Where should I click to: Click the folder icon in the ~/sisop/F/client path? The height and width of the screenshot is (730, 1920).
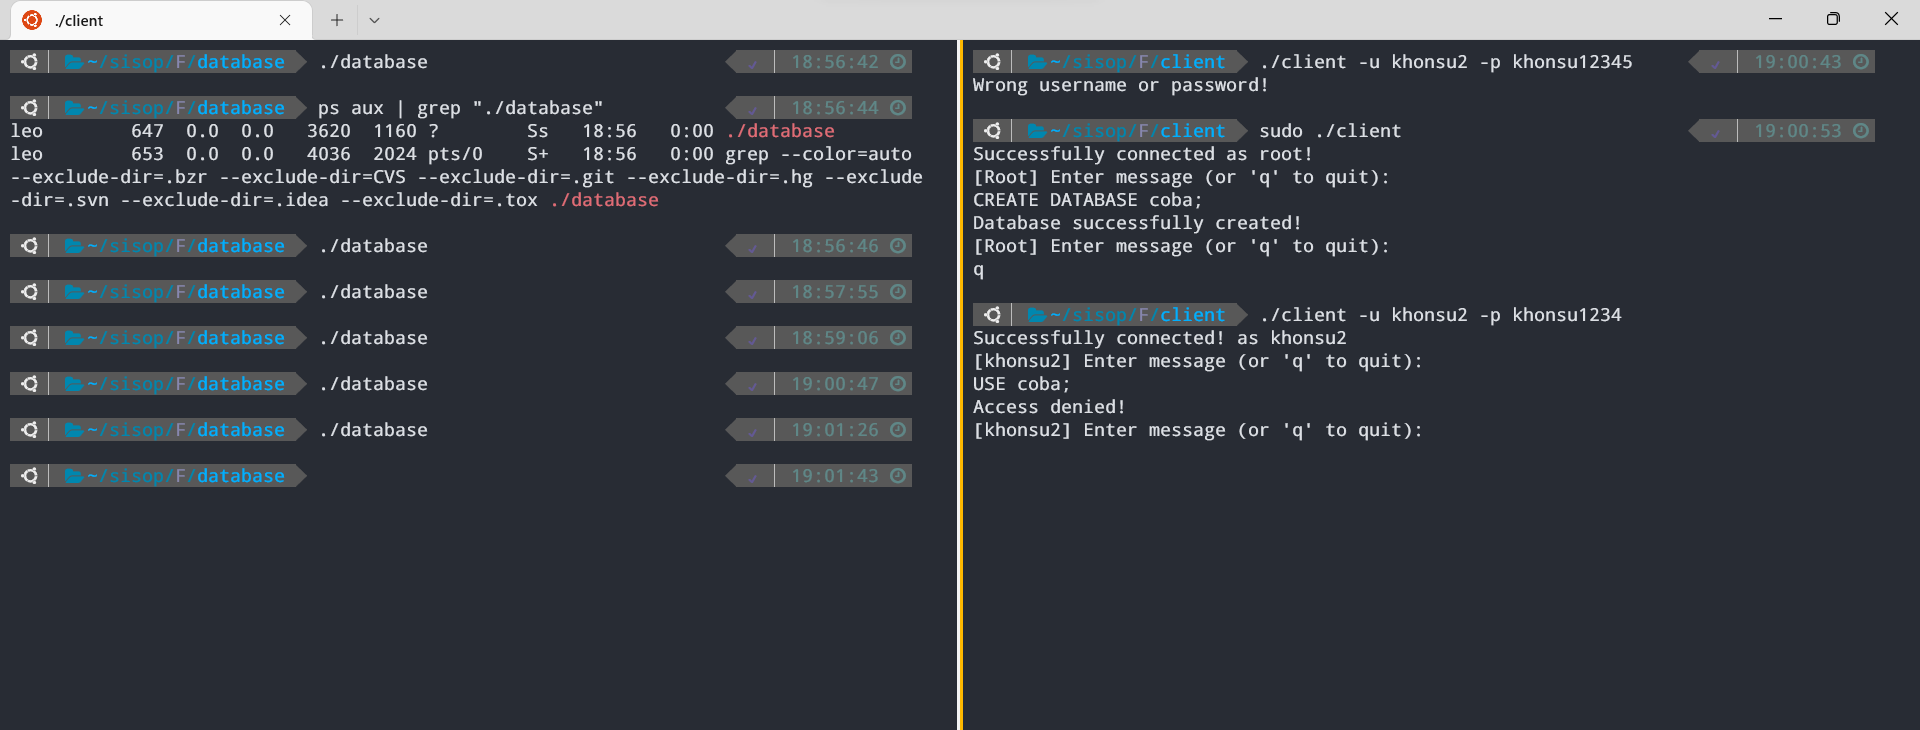coord(1040,61)
